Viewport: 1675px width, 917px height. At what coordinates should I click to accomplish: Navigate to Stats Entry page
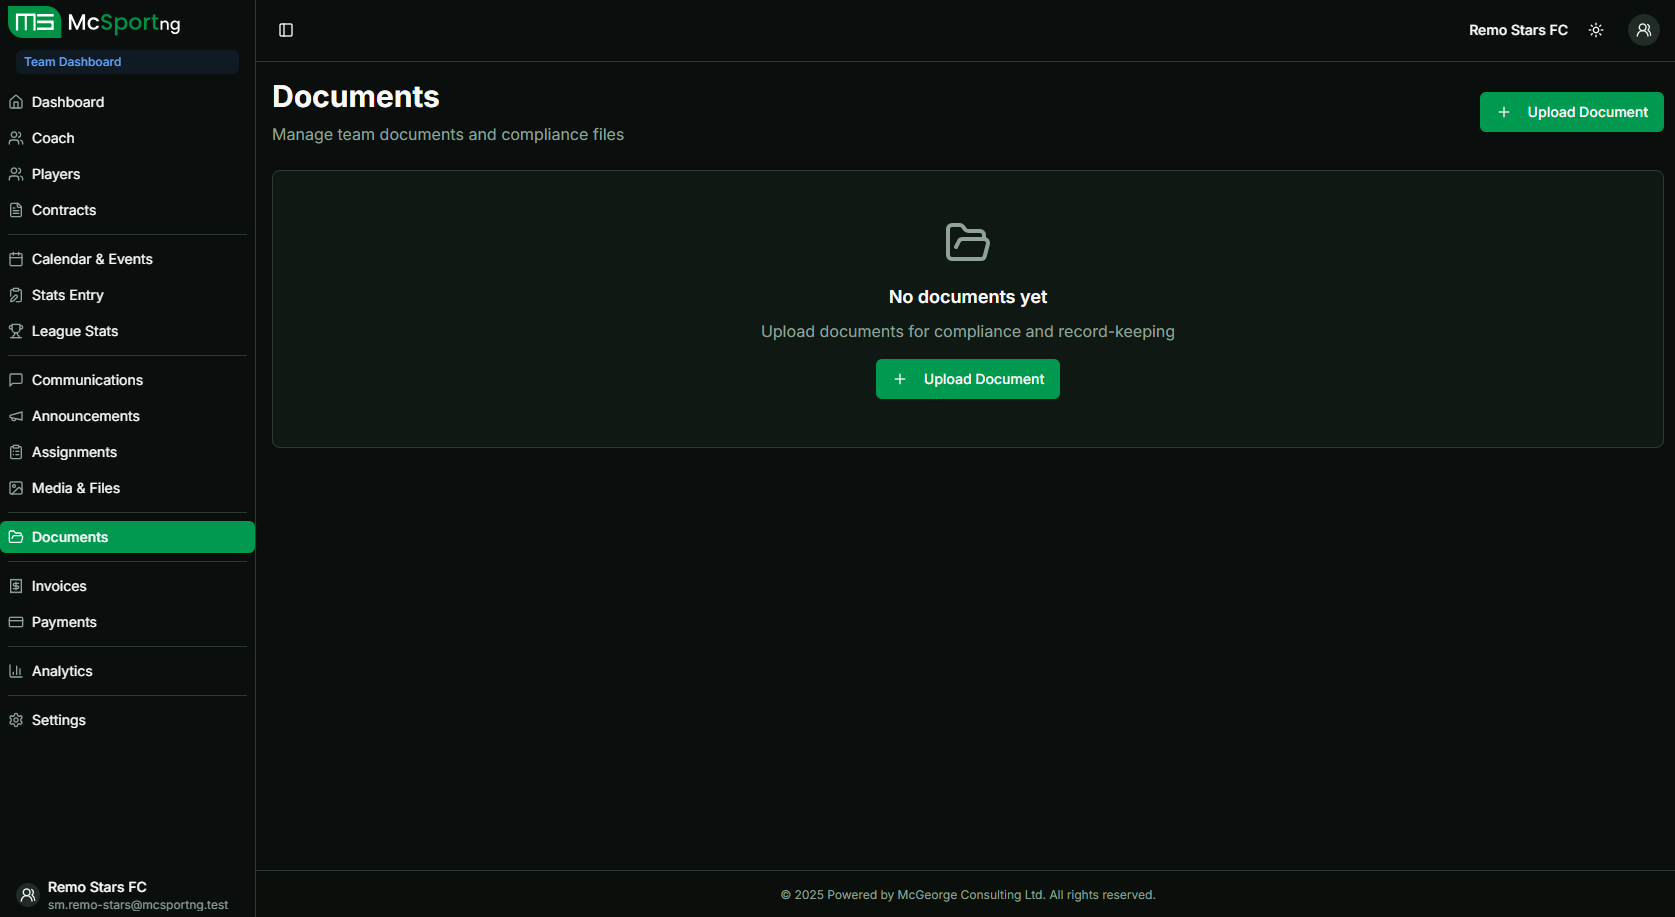click(68, 295)
